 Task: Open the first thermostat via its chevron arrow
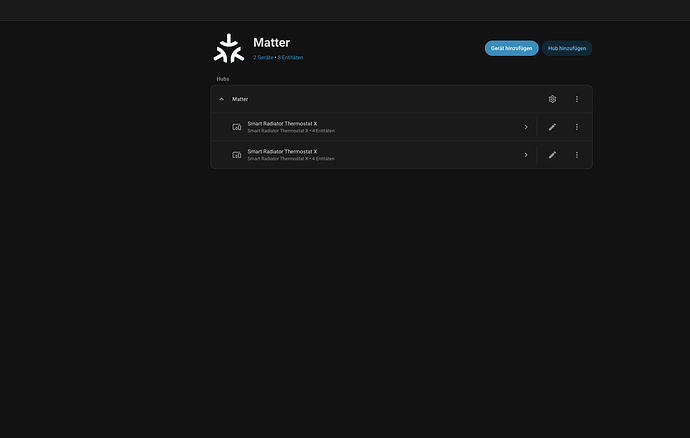coord(526,127)
